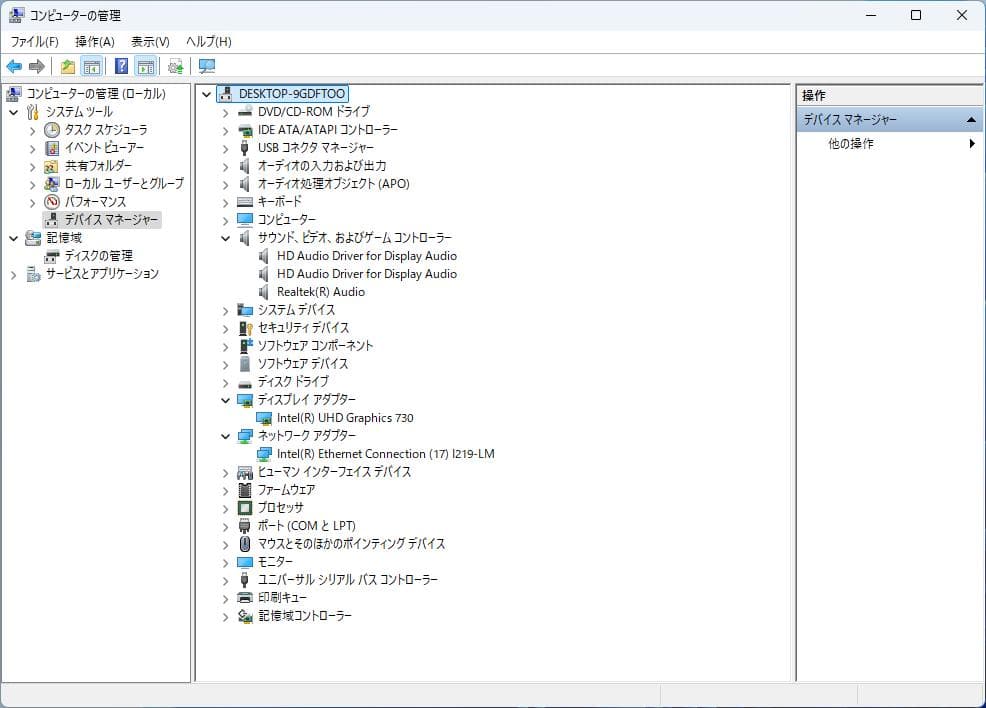Click the remote desktop icon on the toolbar
This screenshot has width=986, height=708.
pyautogui.click(x=207, y=66)
